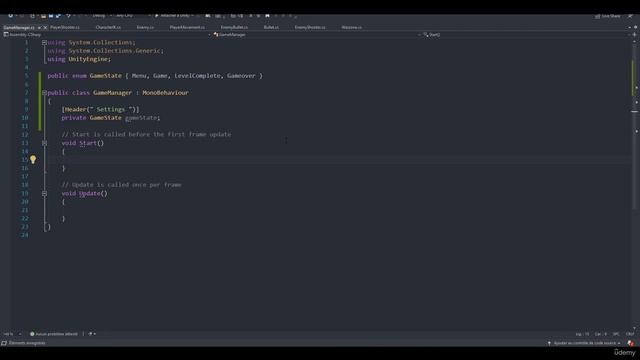Click the Header Settings attribute line
640x360 pixels.
(x=100, y=109)
